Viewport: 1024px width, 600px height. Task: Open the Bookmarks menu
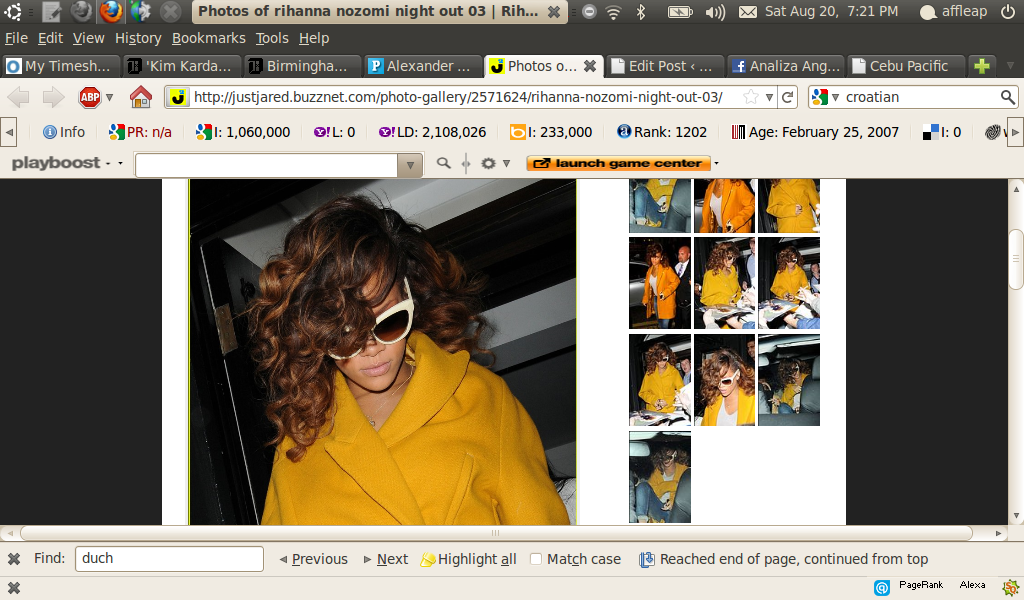[x=208, y=39]
